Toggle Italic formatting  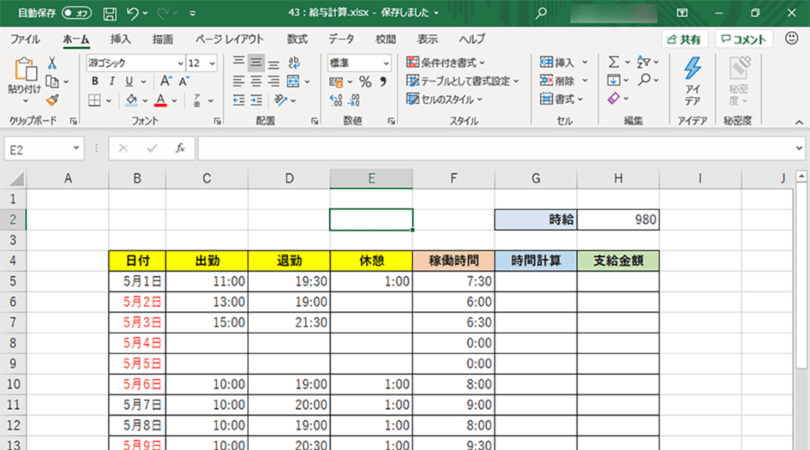pyautogui.click(x=111, y=81)
